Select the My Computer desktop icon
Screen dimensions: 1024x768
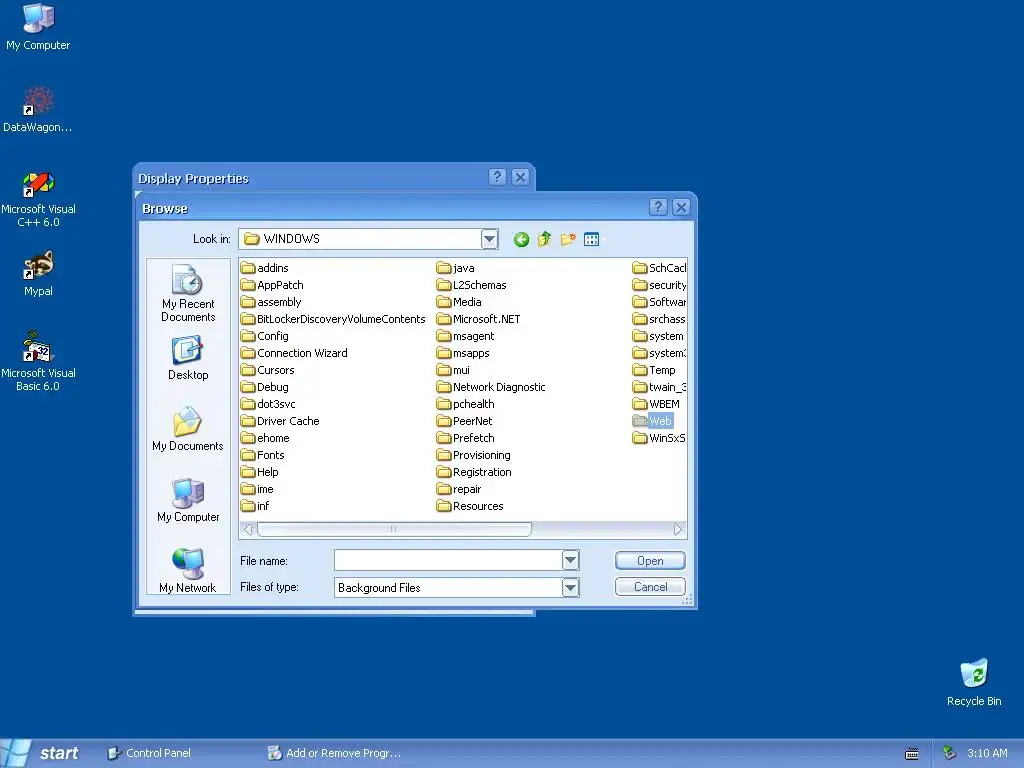[38, 27]
